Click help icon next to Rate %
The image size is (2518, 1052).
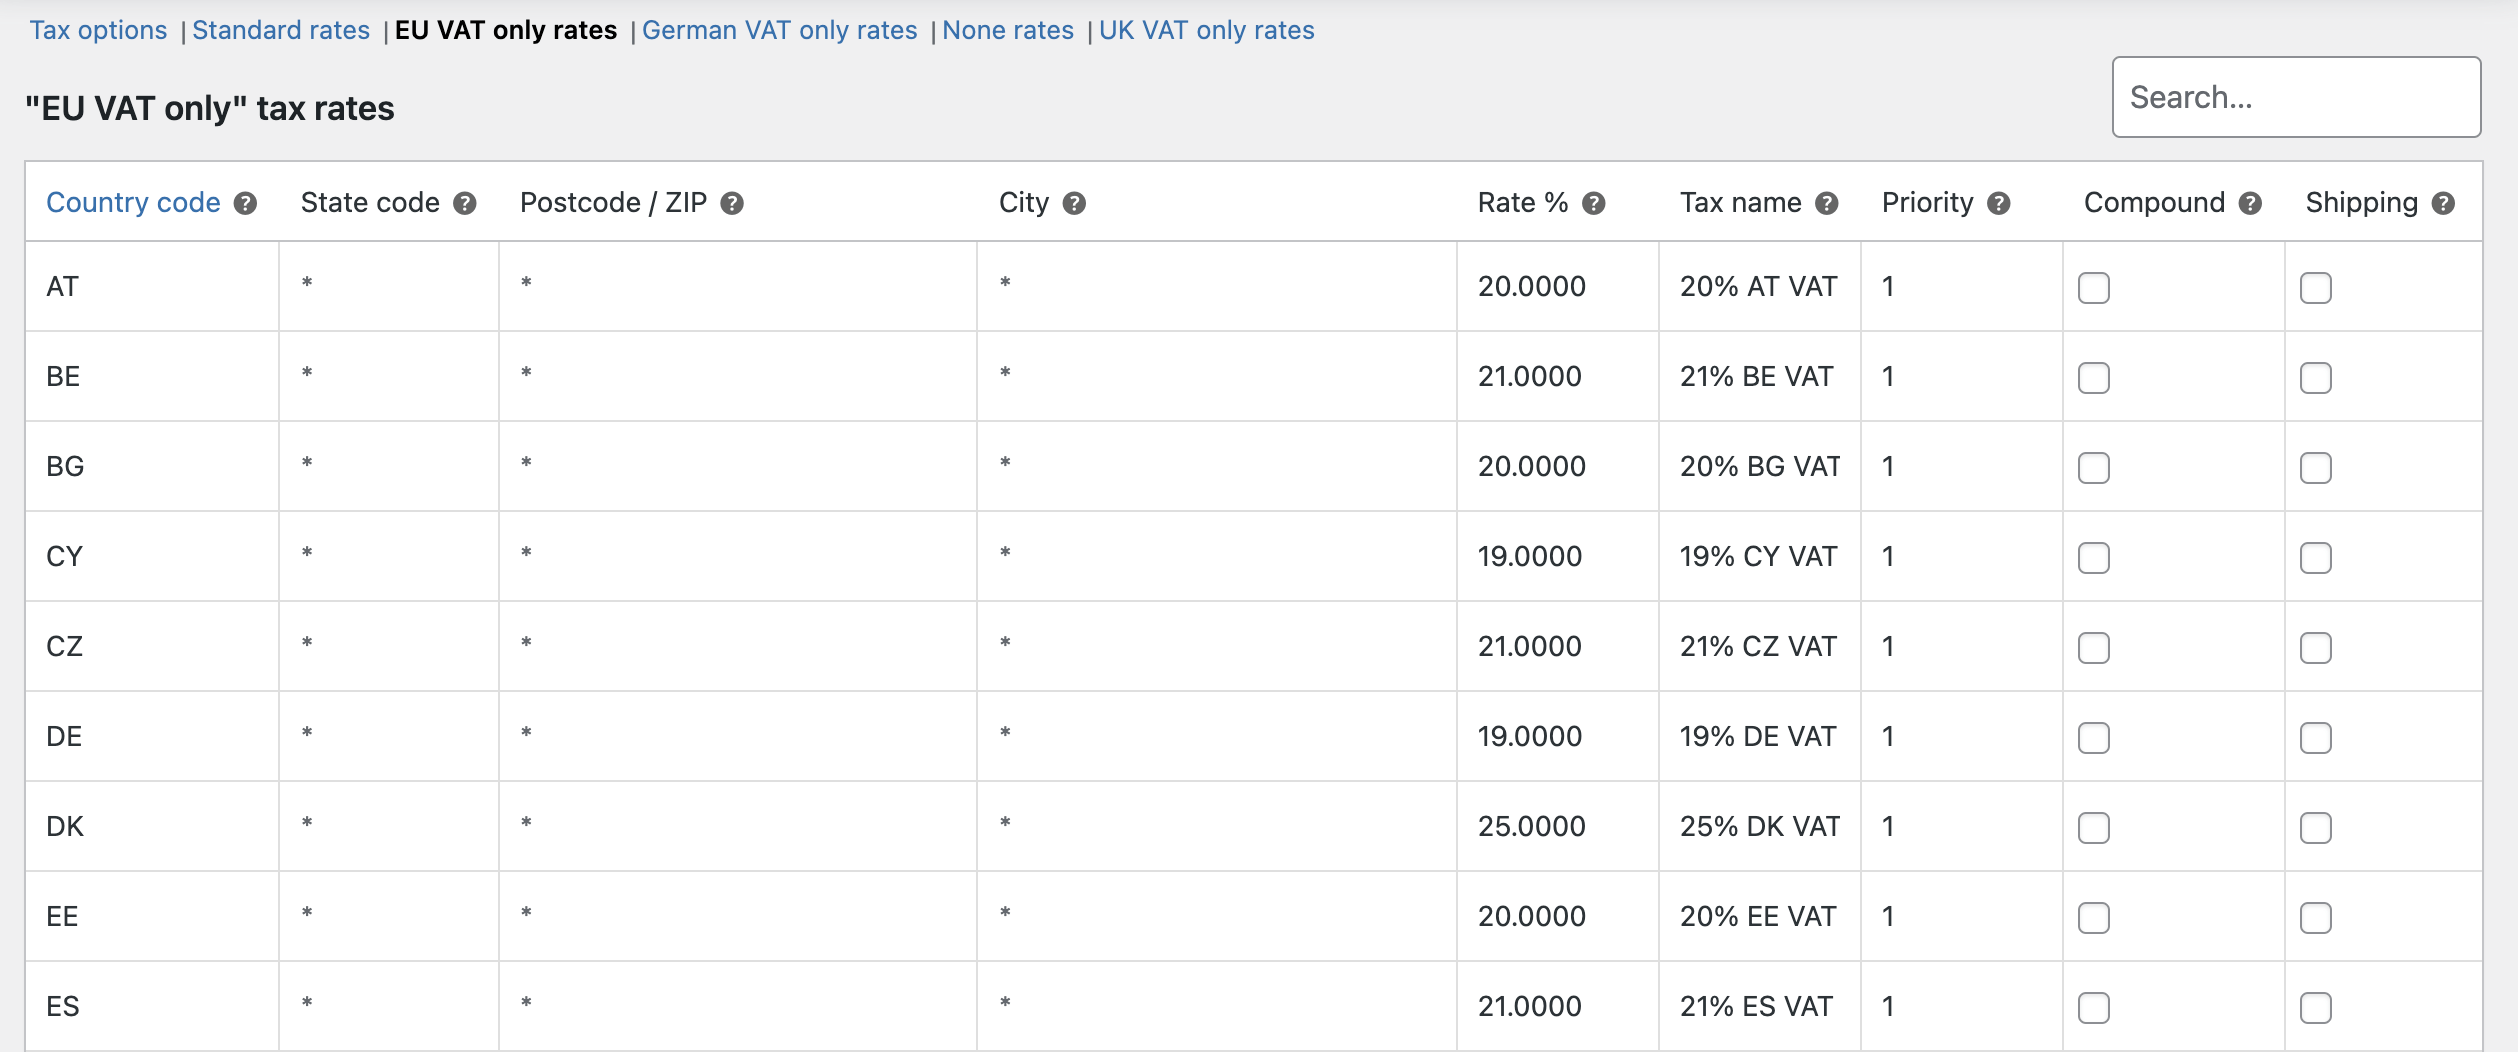click(1594, 204)
